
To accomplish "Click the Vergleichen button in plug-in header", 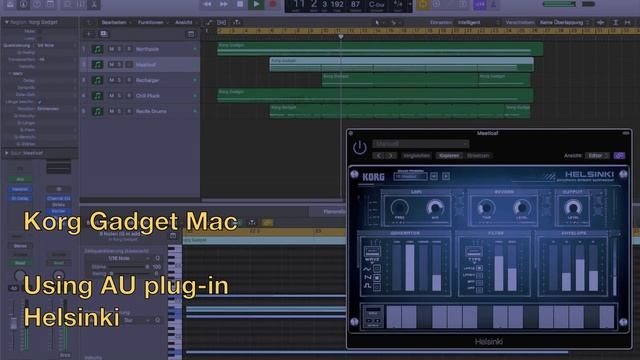I will [416, 156].
